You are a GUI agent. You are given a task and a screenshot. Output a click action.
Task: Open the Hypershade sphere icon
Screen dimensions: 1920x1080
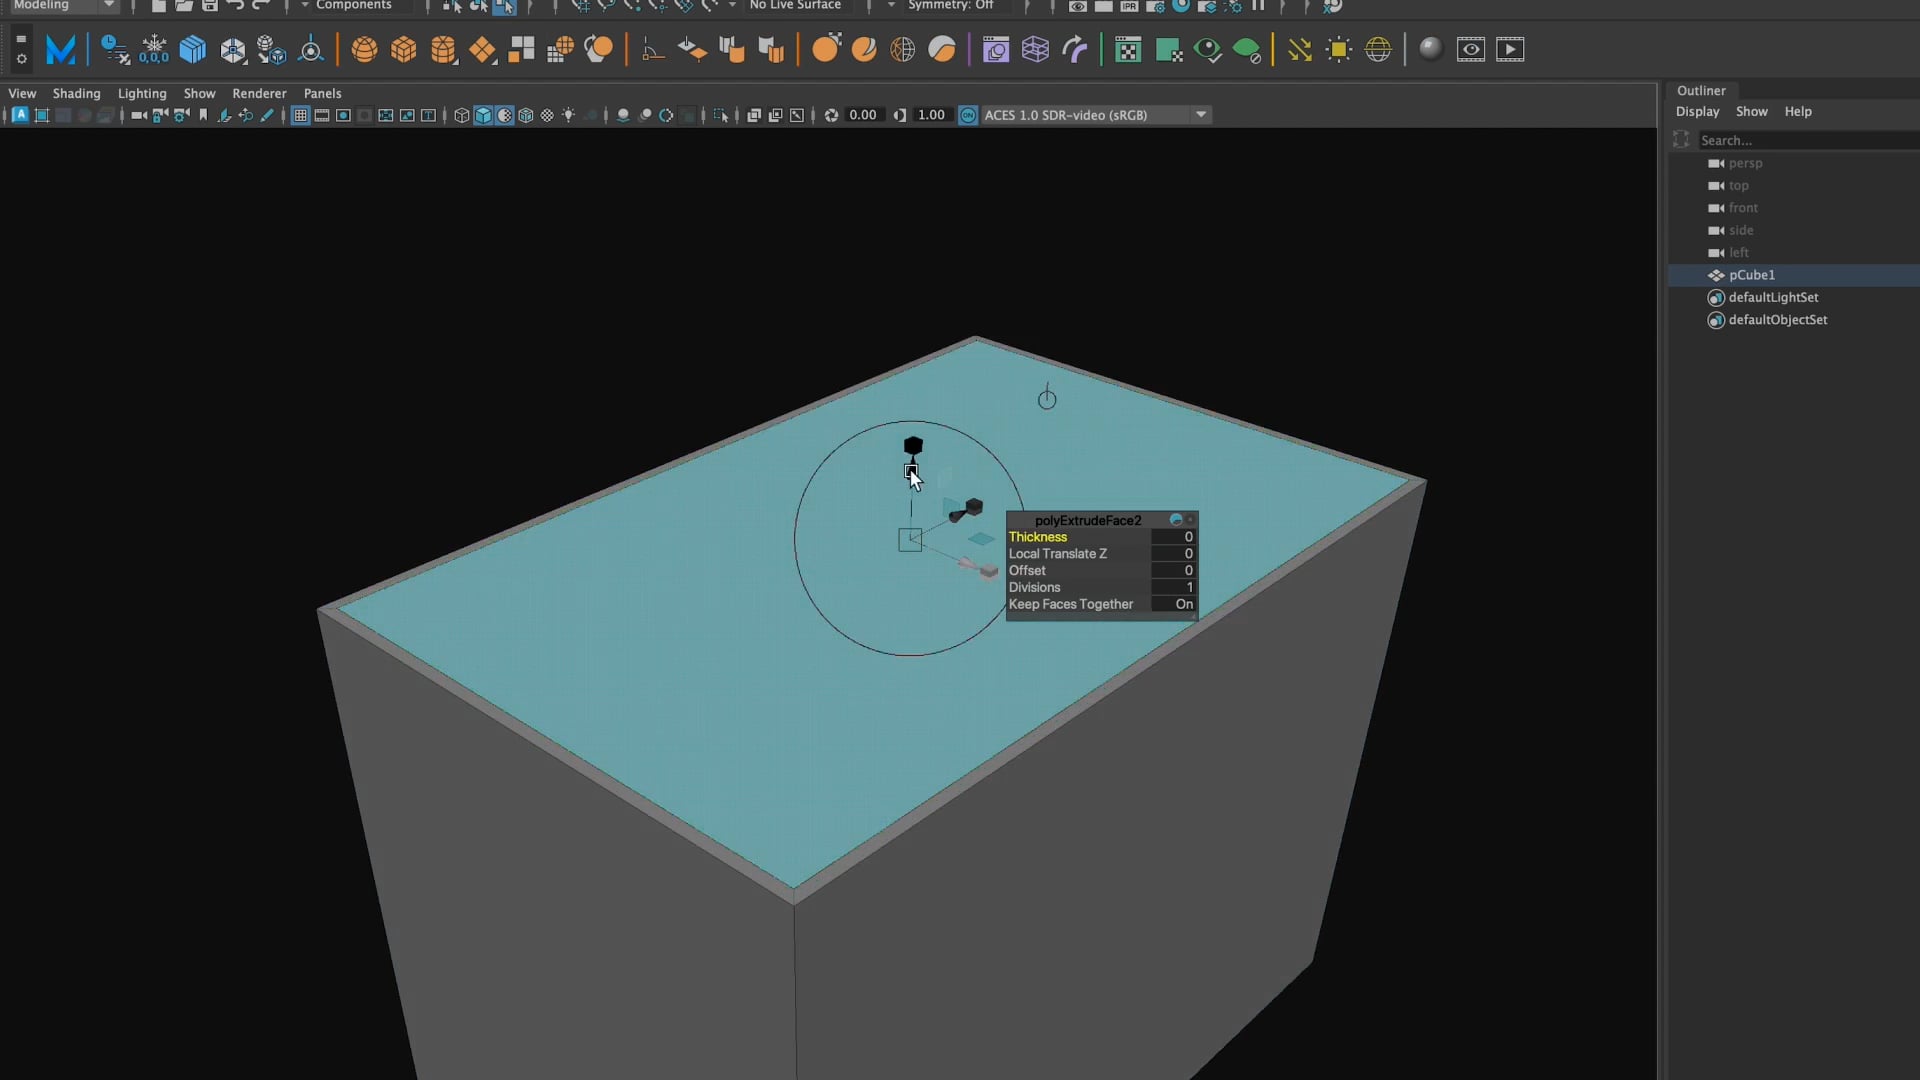pos(1431,49)
